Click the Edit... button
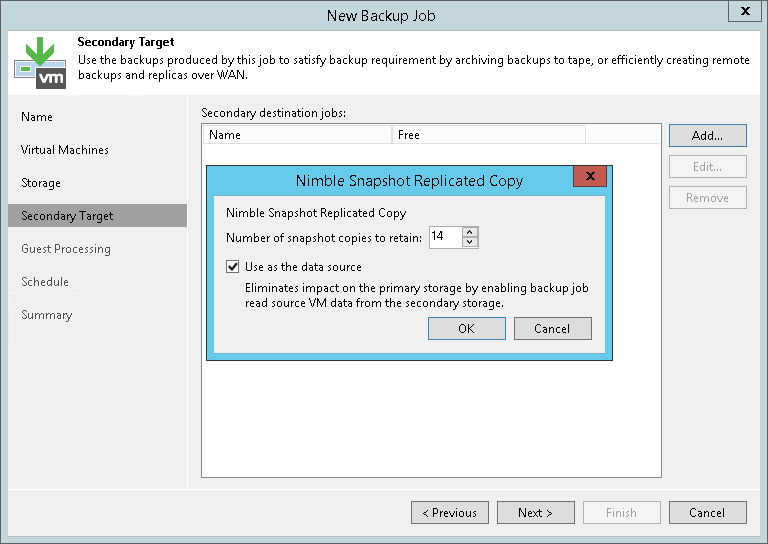Image resolution: width=768 pixels, height=544 pixels. [x=708, y=167]
